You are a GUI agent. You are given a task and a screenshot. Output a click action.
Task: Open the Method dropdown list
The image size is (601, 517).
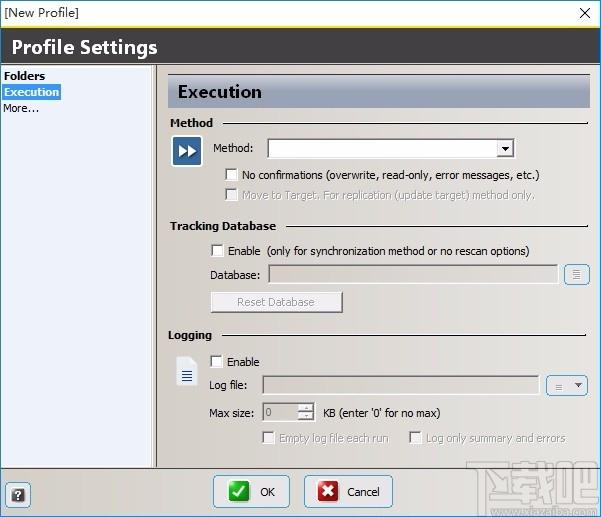(505, 148)
